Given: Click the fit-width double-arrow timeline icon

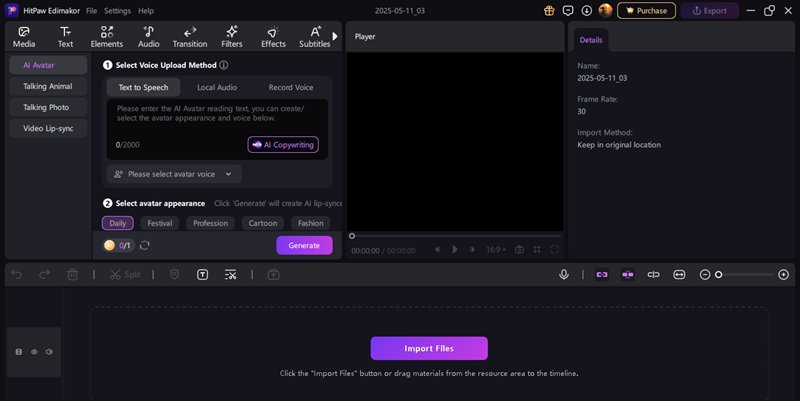Looking at the screenshot, I should pos(679,274).
